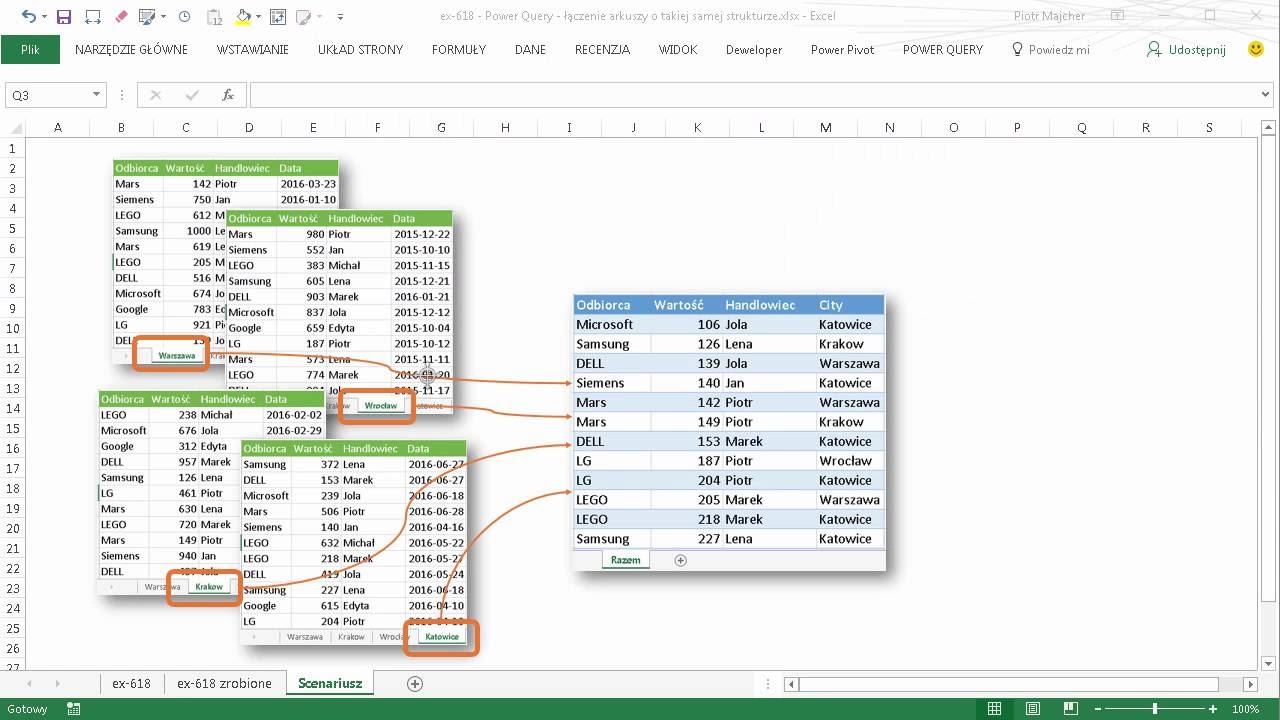Open the Name Box dropdown arrow

tap(97, 95)
